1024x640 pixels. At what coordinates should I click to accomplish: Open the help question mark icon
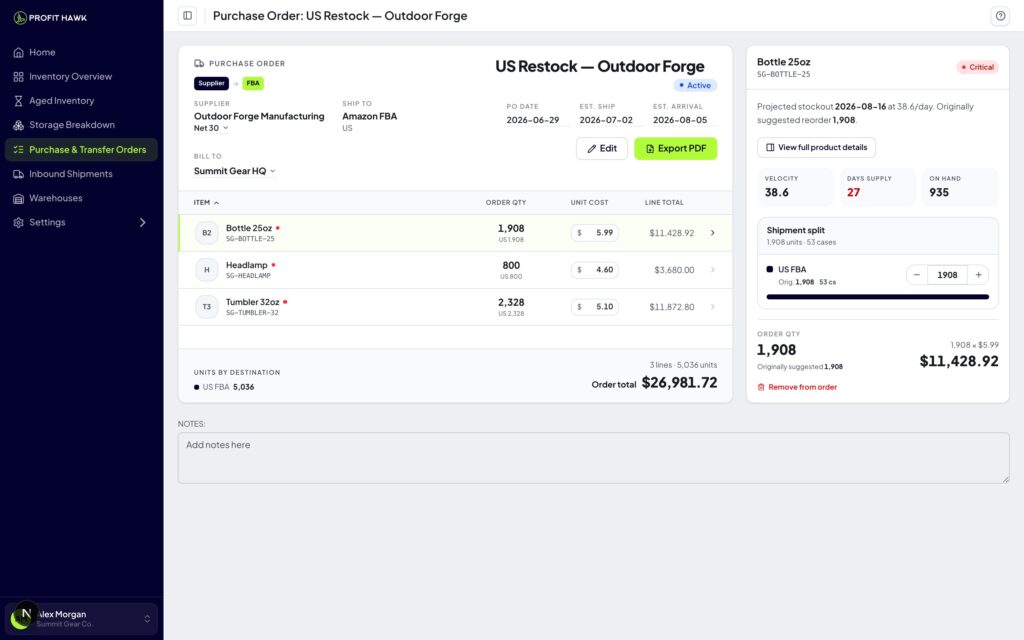tap(1000, 16)
